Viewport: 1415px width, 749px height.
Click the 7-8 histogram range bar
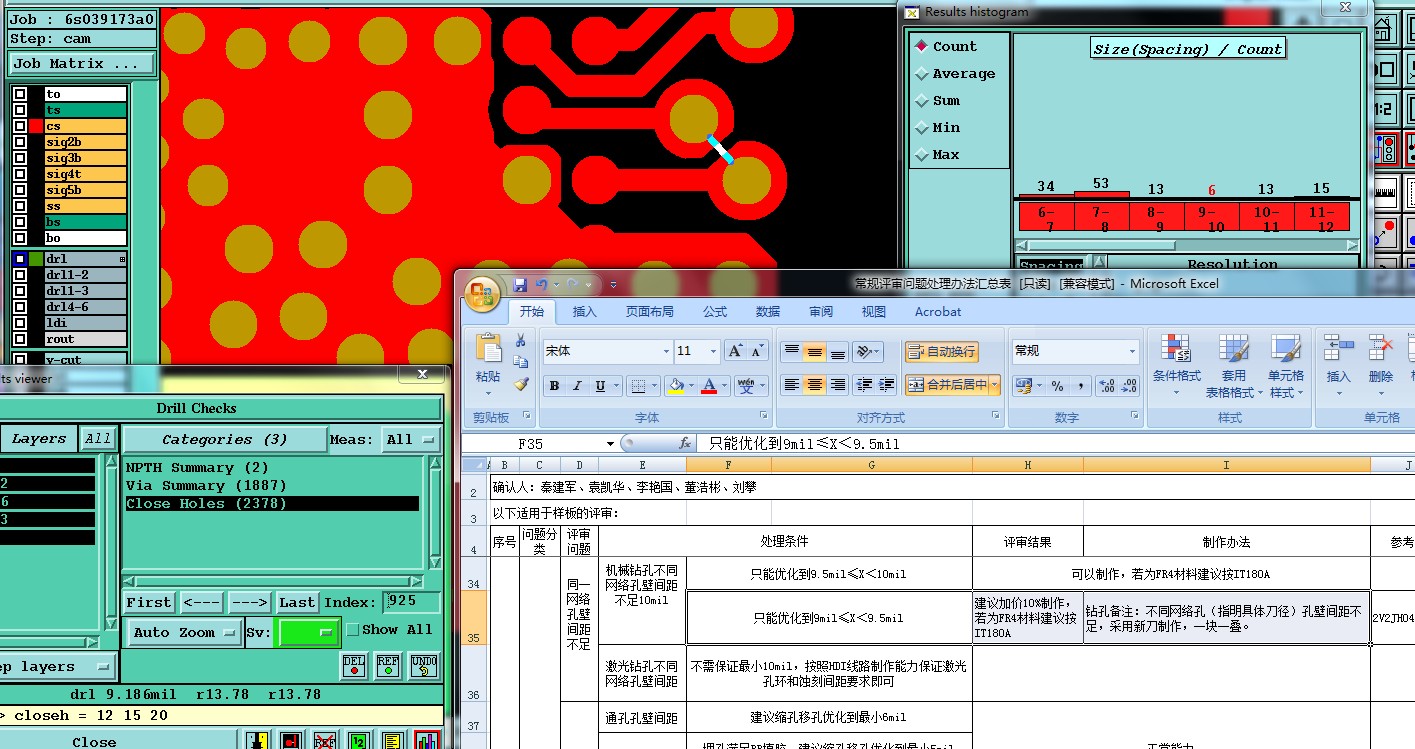tap(1101, 219)
